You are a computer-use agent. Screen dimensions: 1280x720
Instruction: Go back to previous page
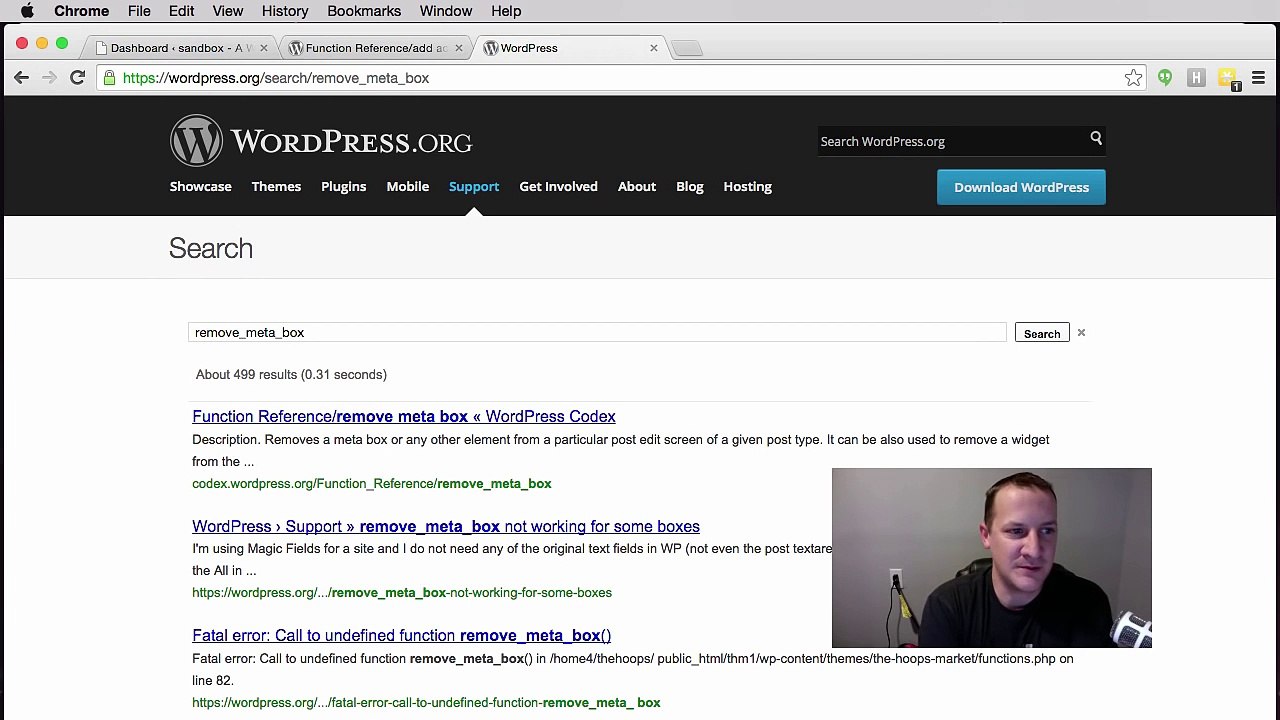click(21, 78)
